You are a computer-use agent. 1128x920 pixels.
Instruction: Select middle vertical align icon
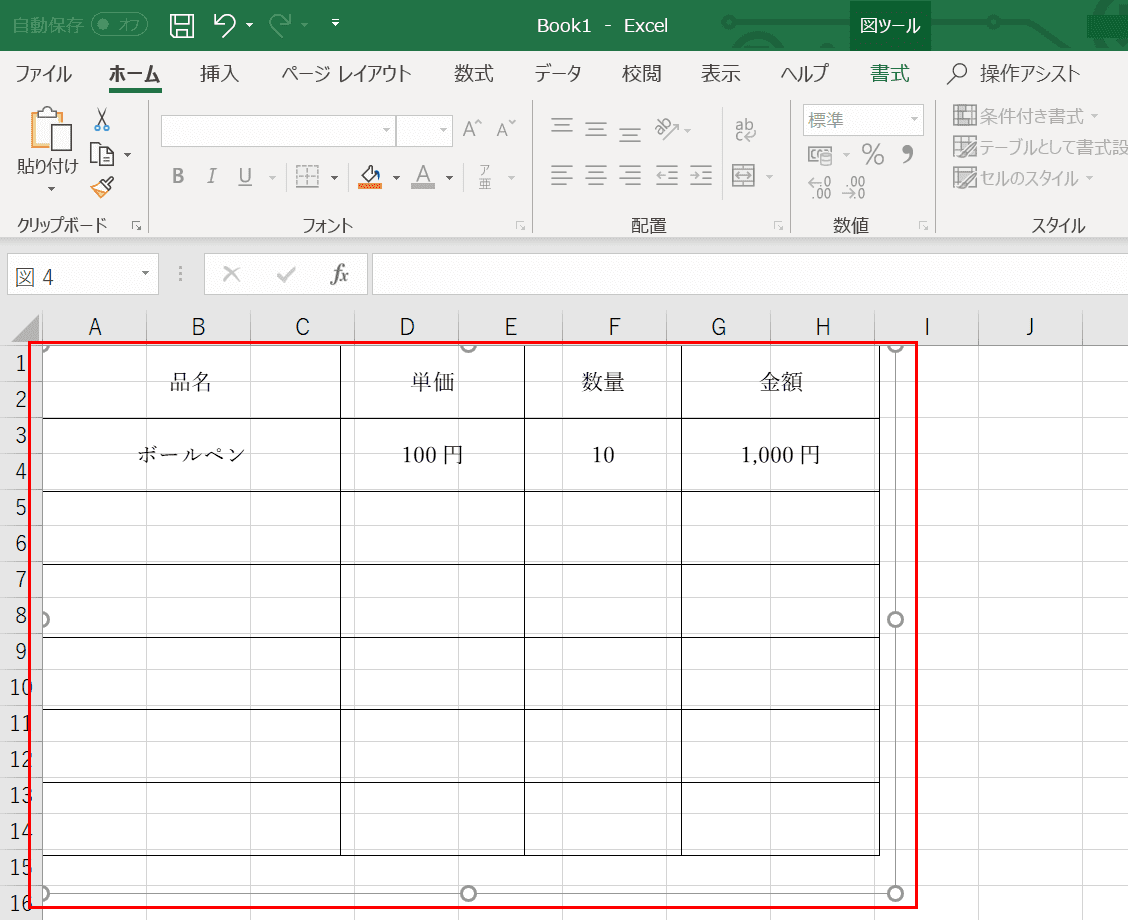596,128
